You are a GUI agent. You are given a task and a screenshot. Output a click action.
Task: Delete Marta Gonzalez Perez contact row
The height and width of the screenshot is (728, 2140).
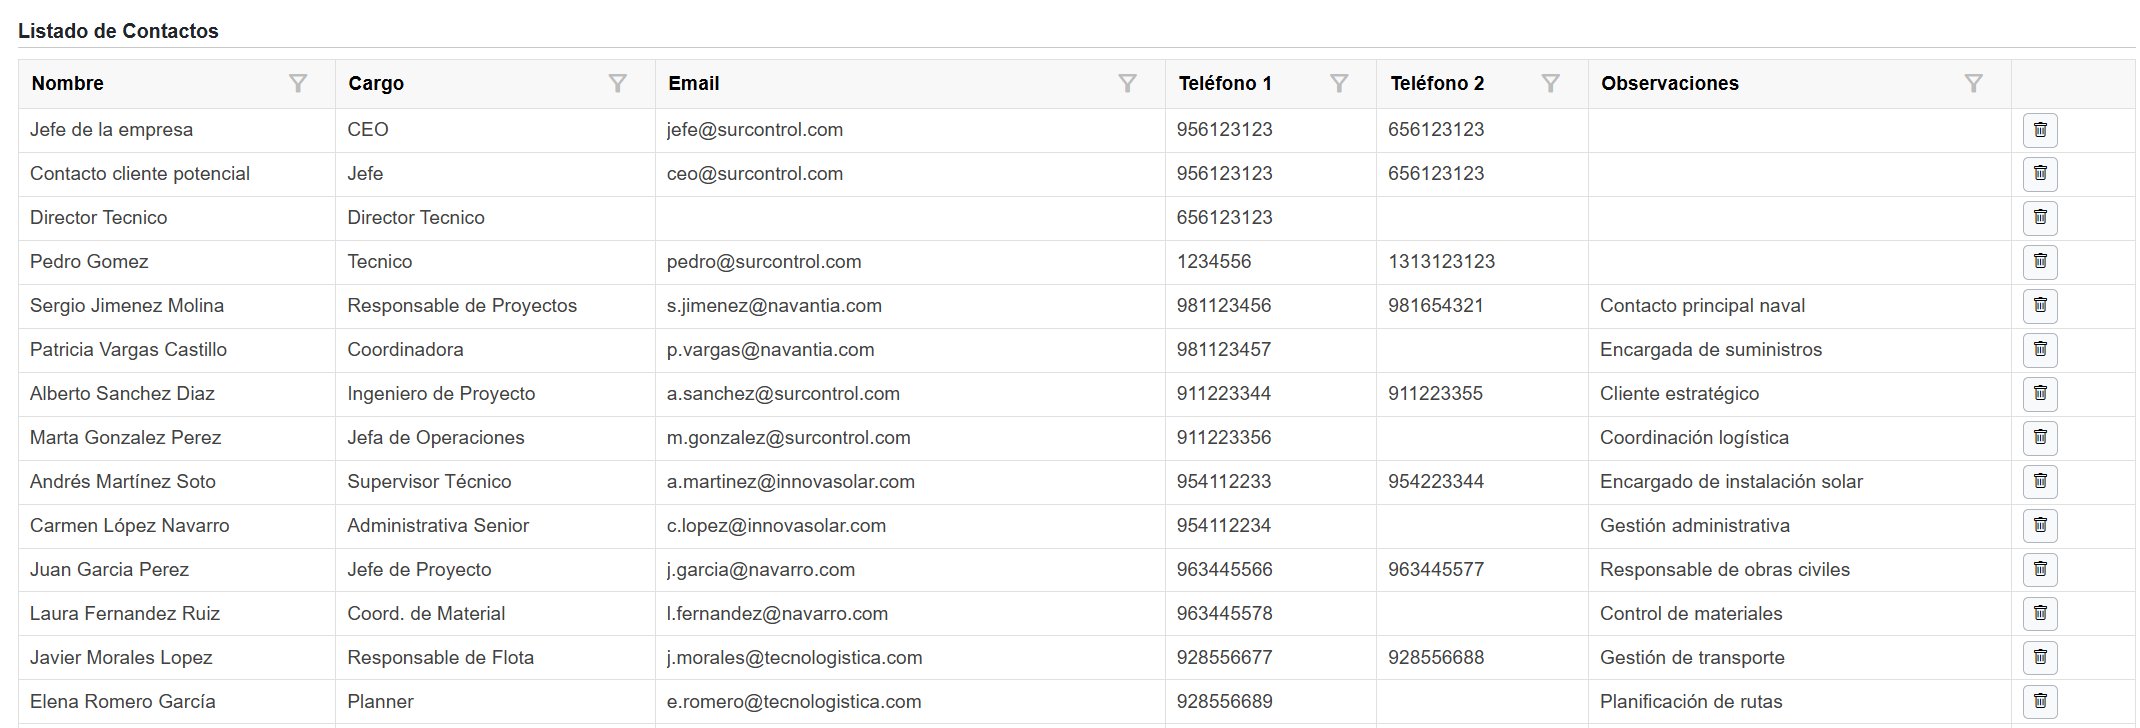2040,438
